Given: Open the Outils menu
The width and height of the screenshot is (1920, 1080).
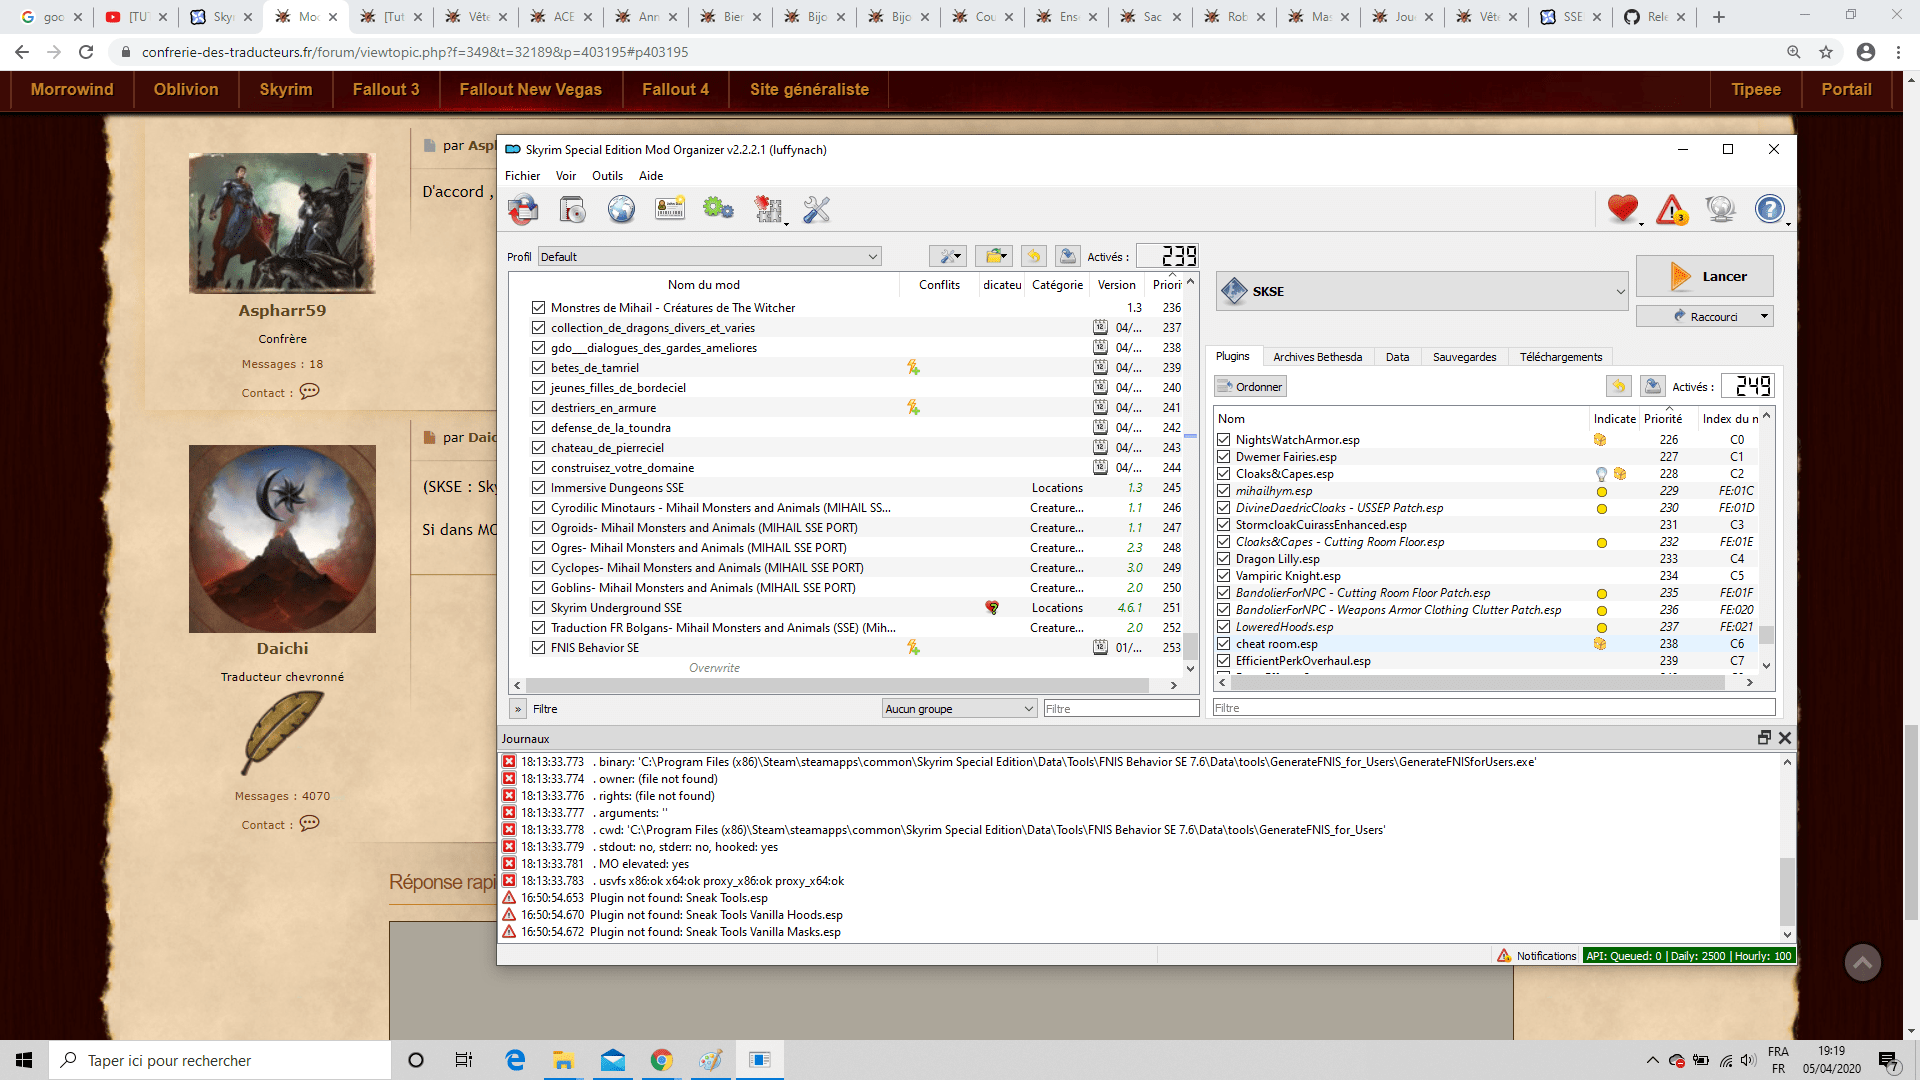Looking at the screenshot, I should [607, 176].
